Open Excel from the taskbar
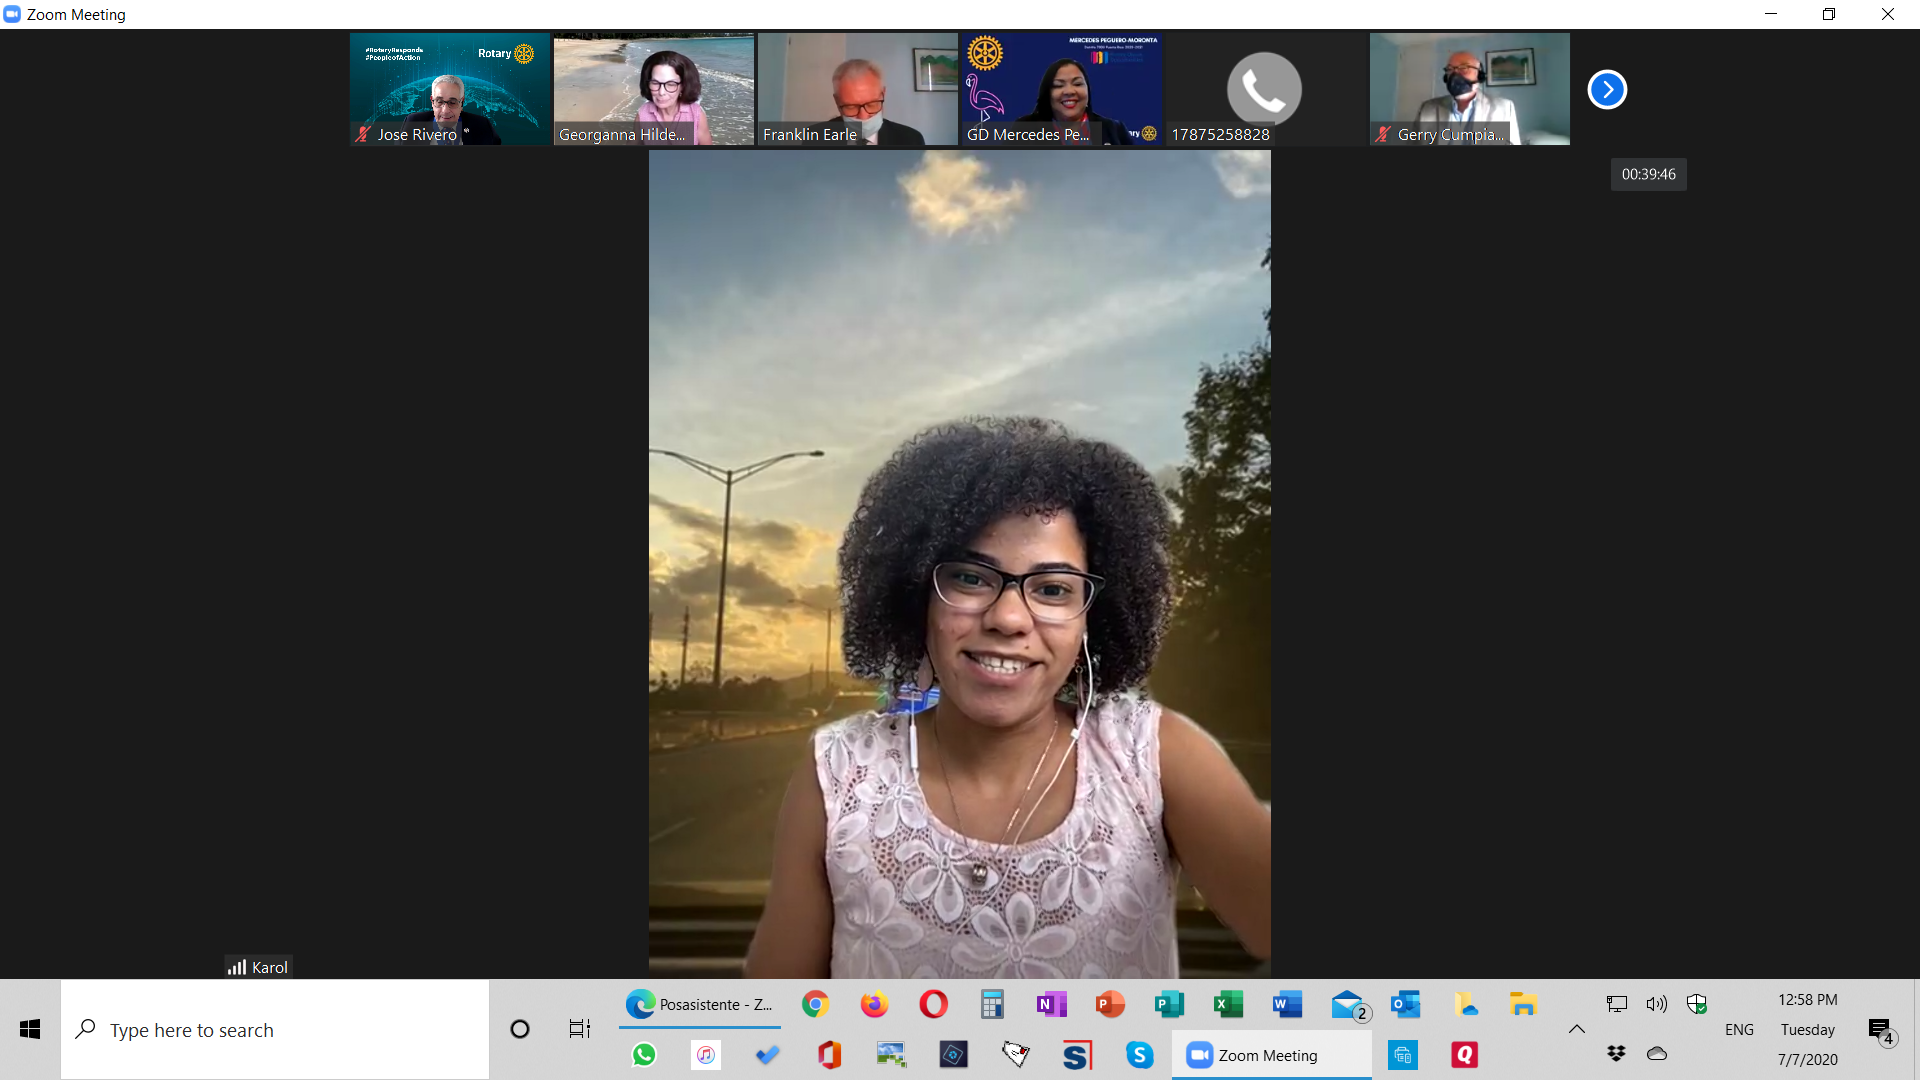 (1228, 1004)
